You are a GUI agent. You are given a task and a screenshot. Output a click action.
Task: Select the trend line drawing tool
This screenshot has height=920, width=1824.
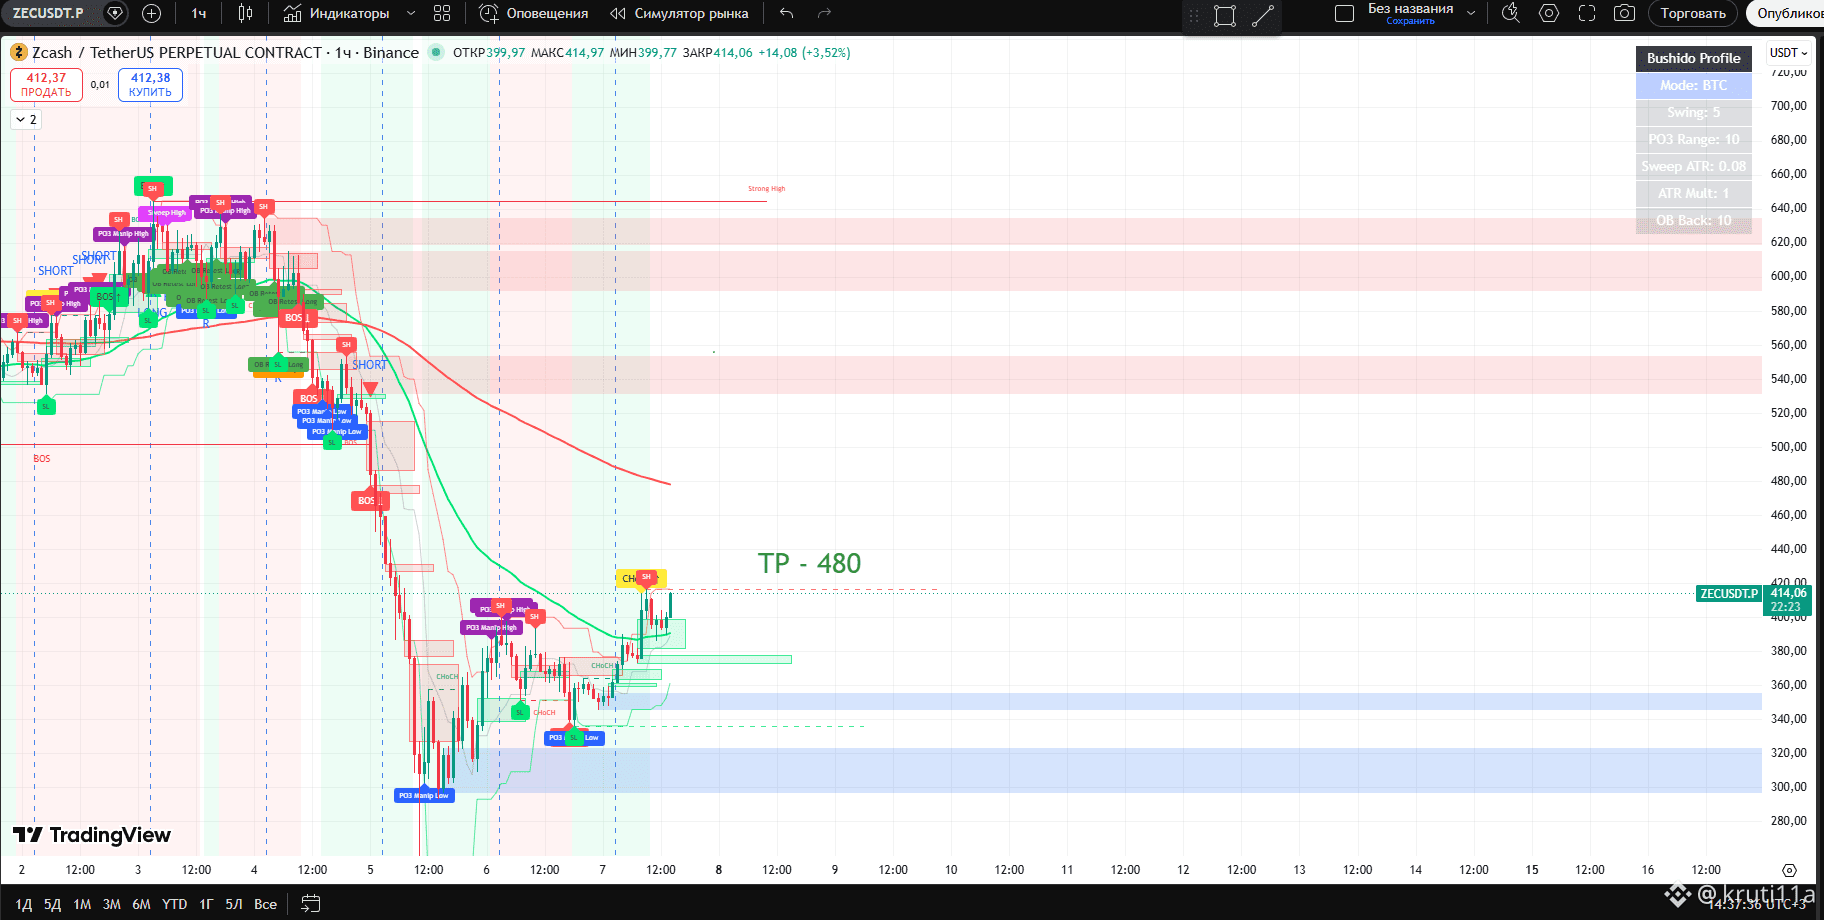coord(1263,15)
